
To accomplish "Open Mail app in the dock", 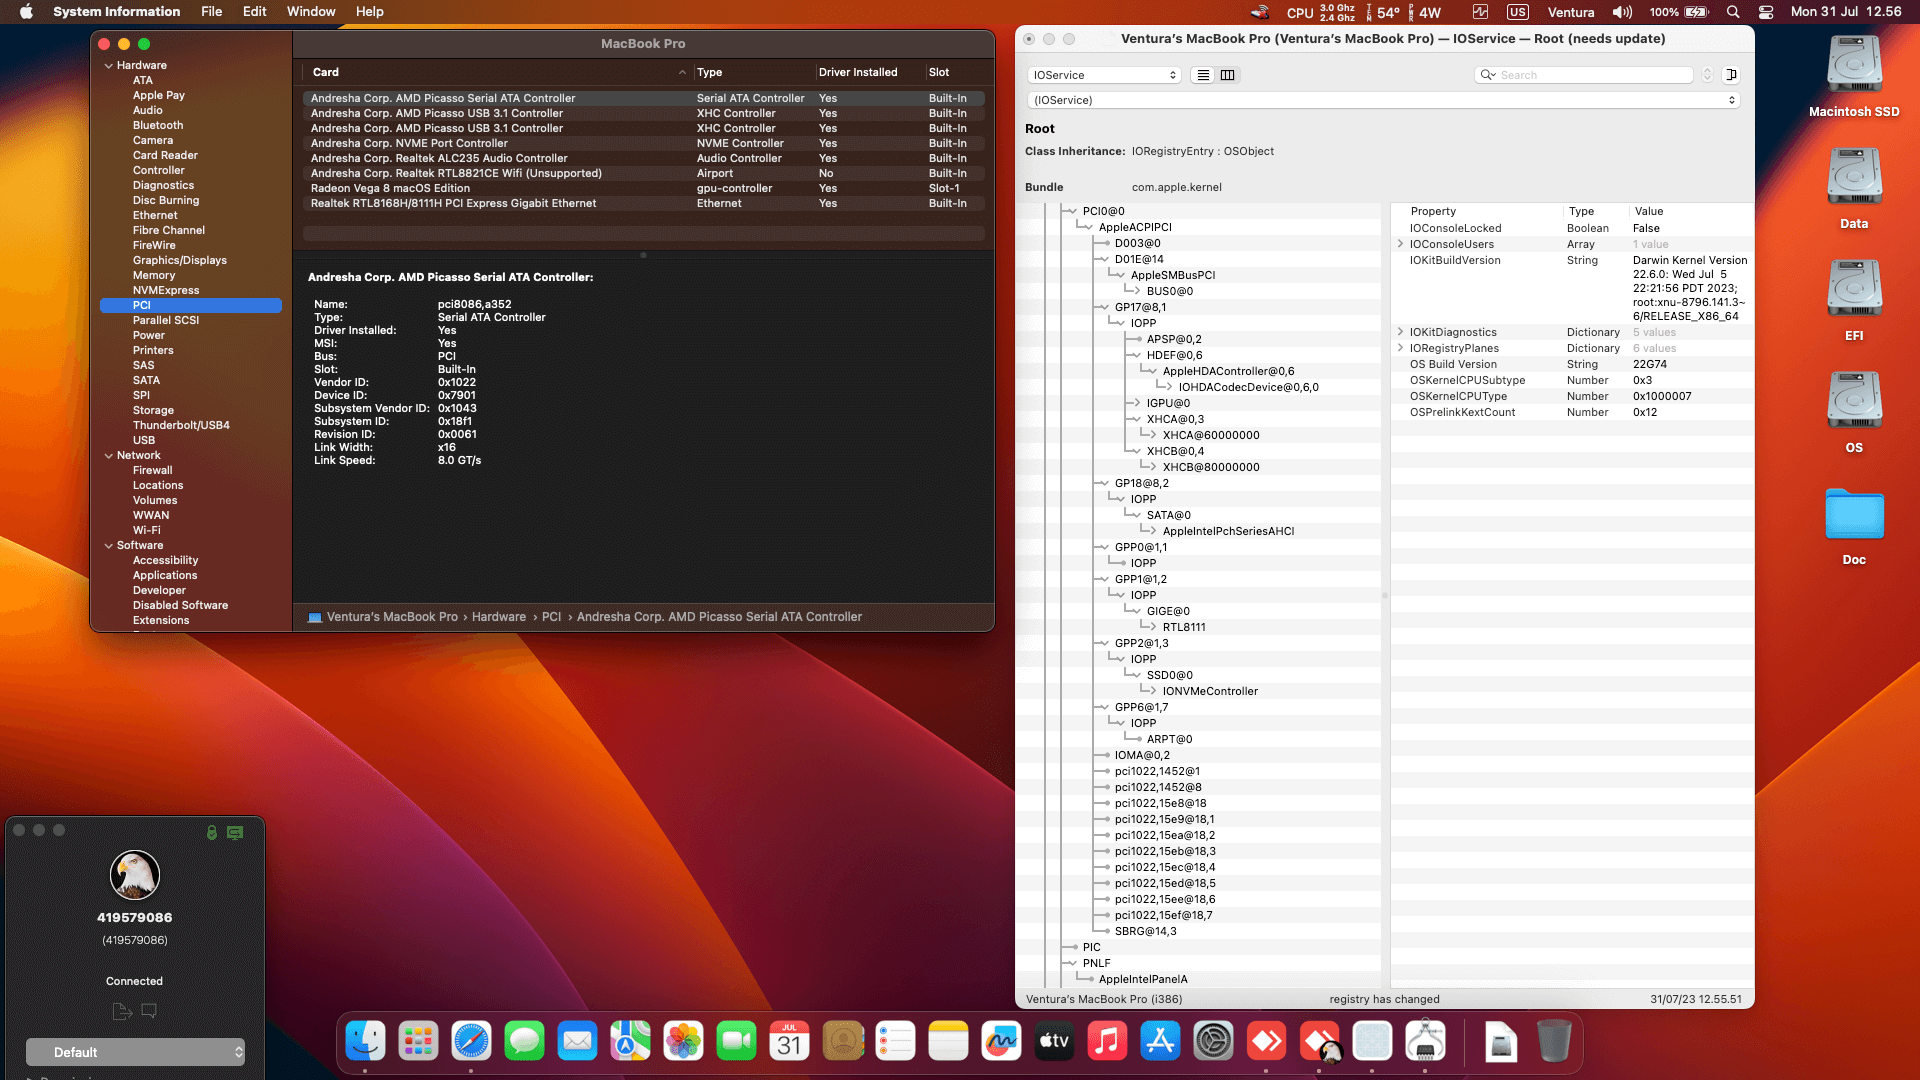I will click(x=577, y=1042).
